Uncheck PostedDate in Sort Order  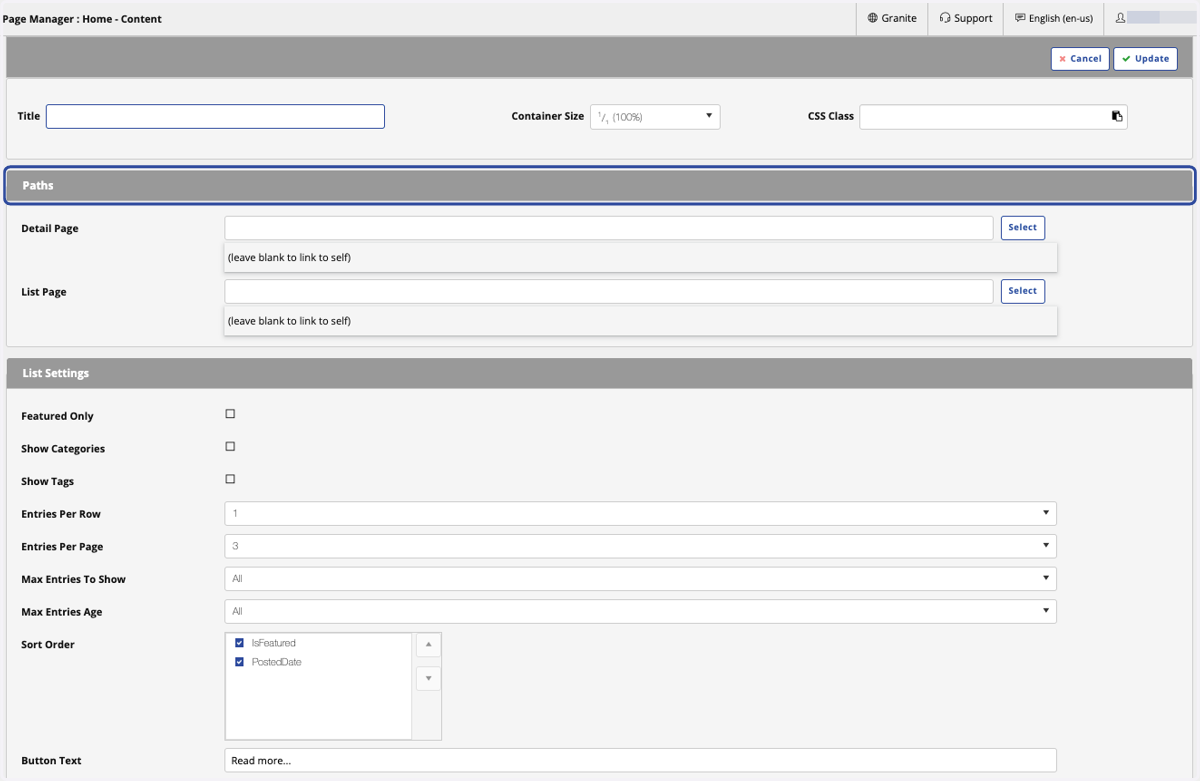pyautogui.click(x=239, y=662)
